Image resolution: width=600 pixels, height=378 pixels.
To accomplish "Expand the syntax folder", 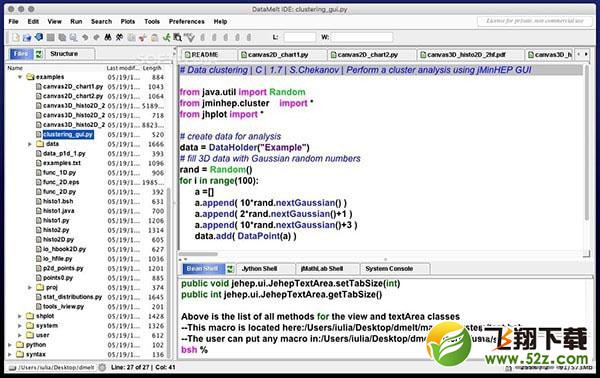I will pos(10,355).
